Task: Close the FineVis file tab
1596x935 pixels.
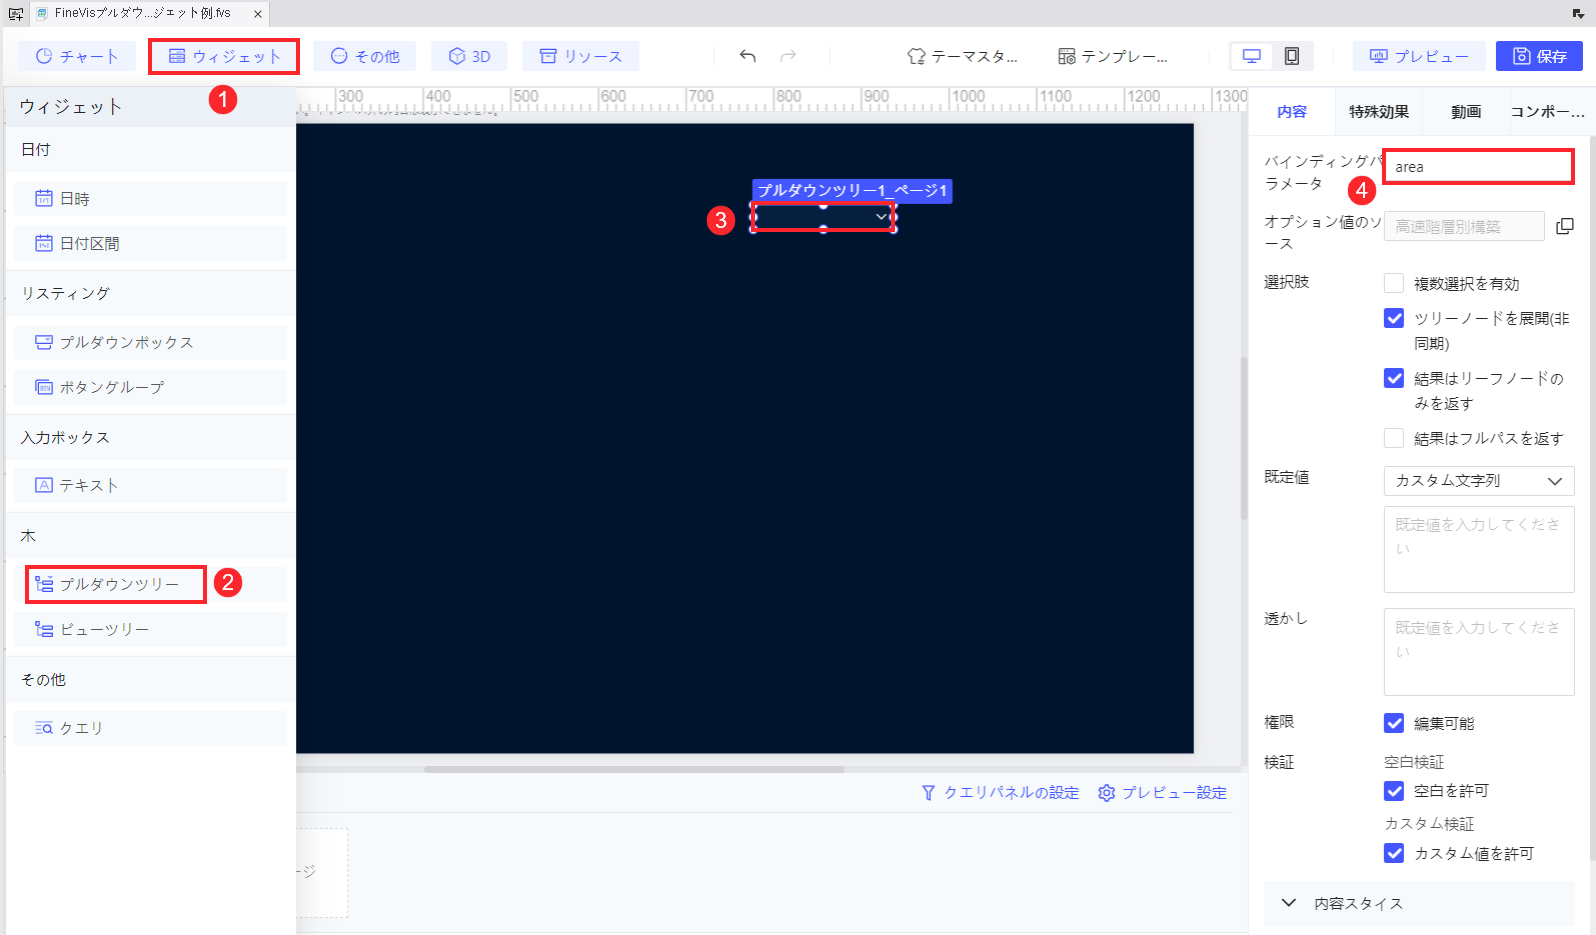Action: point(257,14)
